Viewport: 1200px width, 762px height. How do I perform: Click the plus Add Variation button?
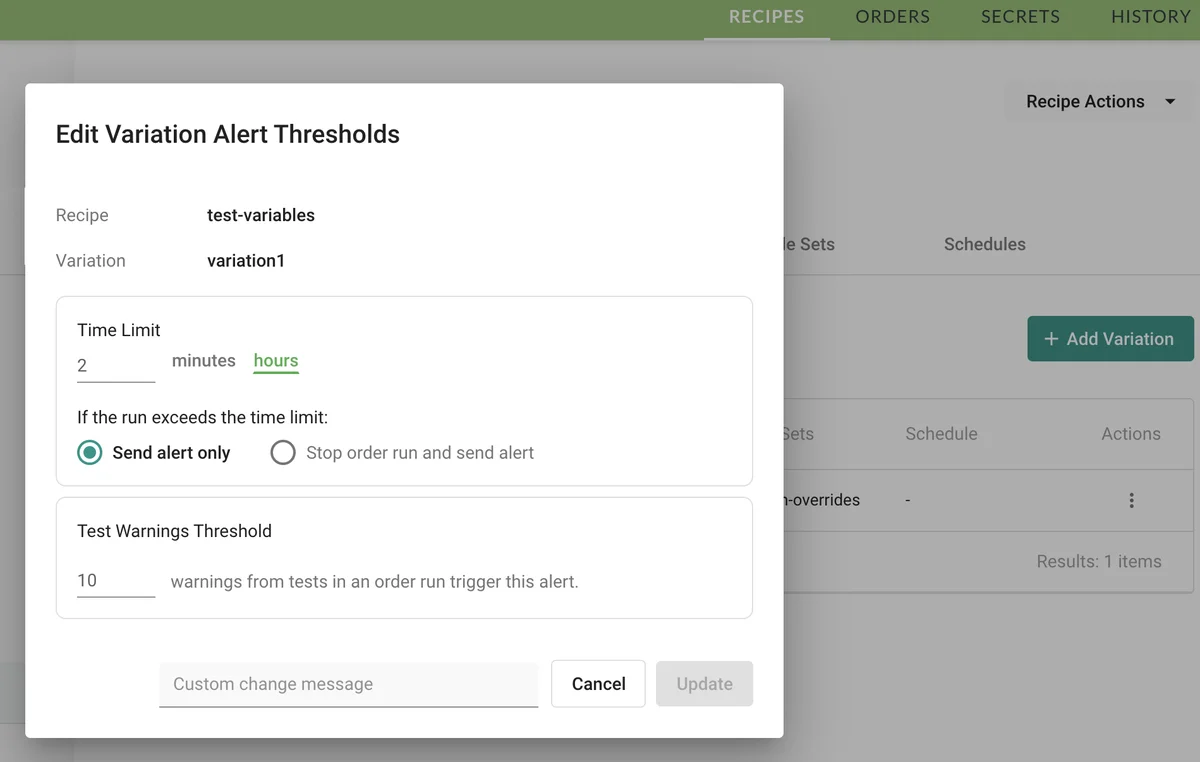point(1110,339)
